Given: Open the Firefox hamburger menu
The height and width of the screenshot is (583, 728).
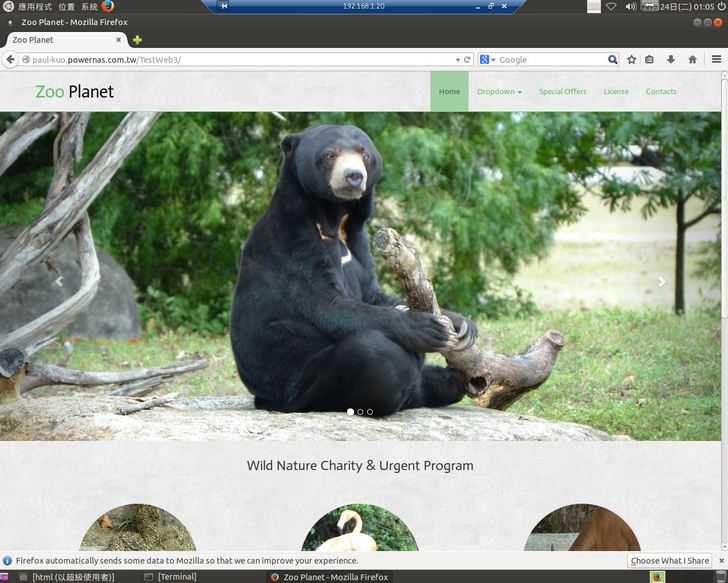Looking at the screenshot, I should [716, 59].
